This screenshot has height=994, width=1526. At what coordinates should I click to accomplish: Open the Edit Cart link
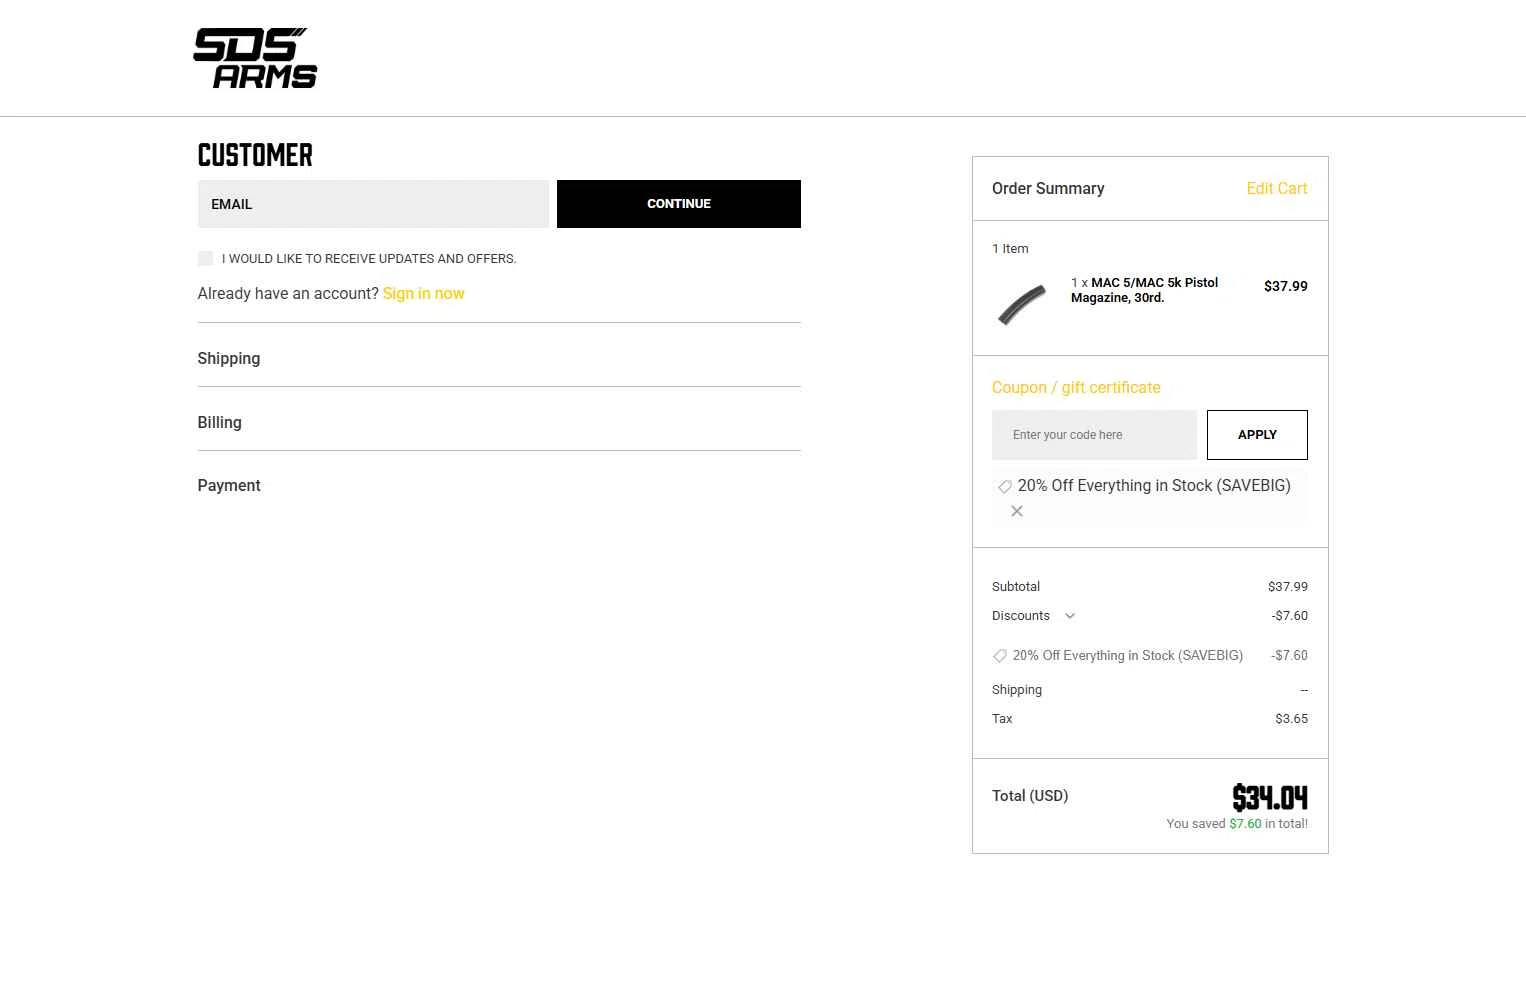coord(1277,188)
